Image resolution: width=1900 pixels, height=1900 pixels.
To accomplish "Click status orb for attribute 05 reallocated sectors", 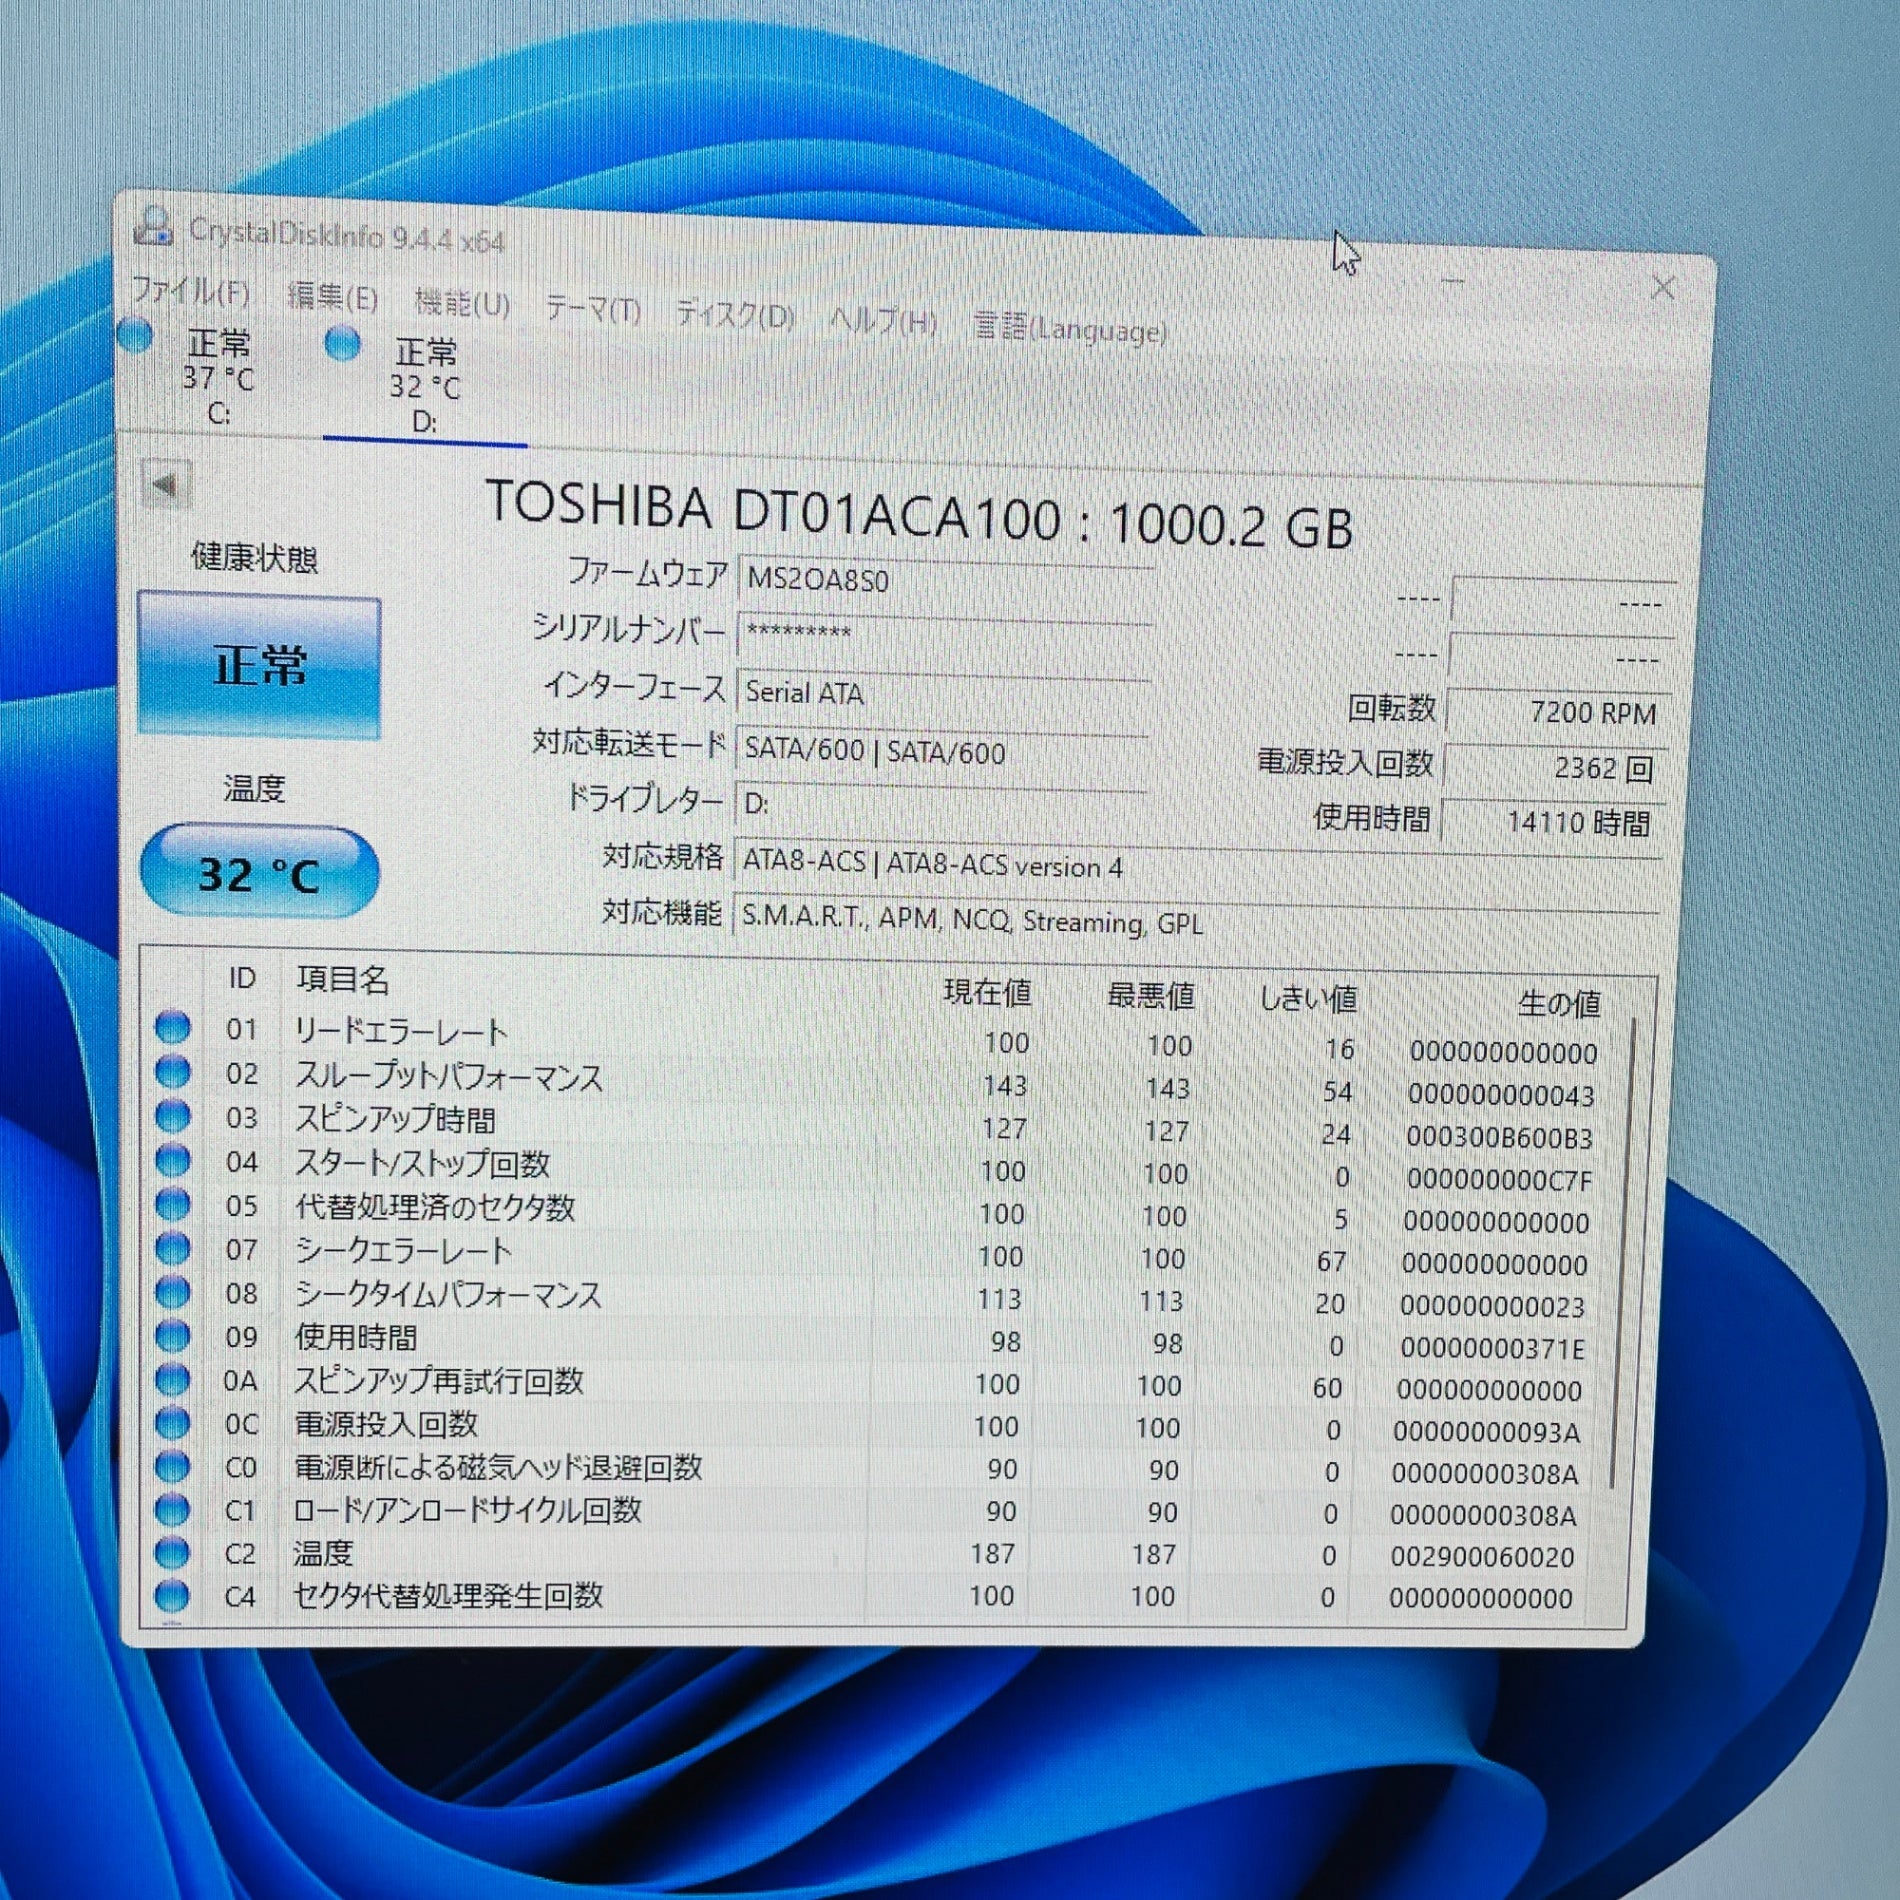I will pyautogui.click(x=173, y=1204).
